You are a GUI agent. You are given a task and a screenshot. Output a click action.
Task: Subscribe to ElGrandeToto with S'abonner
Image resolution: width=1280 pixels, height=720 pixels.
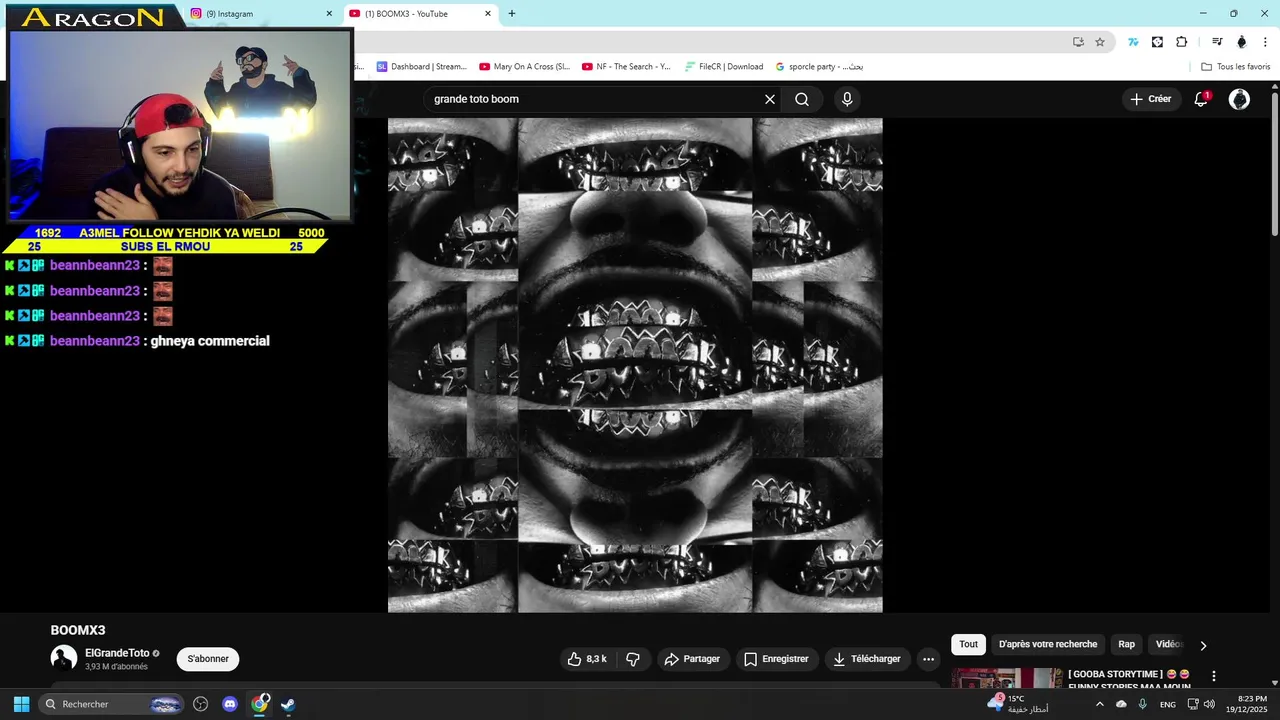pos(208,659)
